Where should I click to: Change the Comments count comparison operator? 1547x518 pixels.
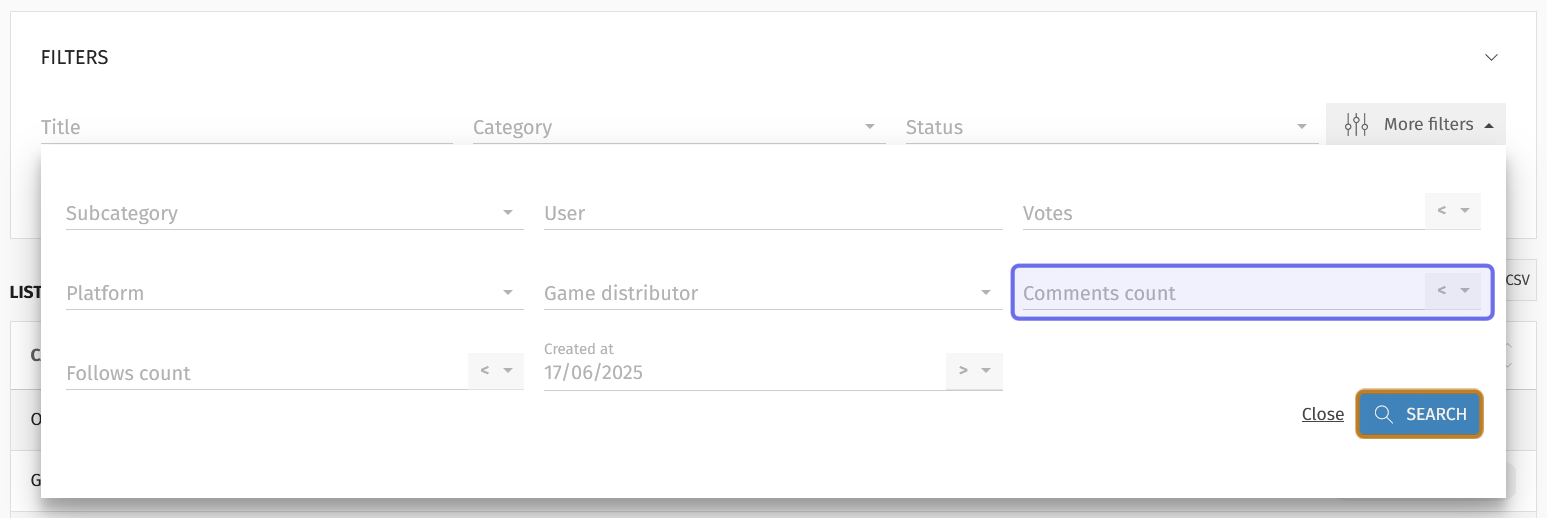click(x=1453, y=291)
